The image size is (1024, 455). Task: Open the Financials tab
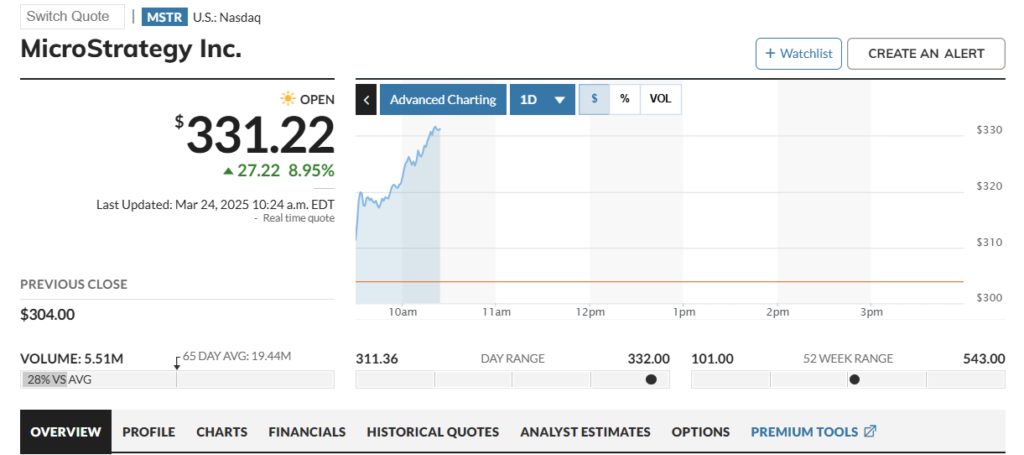point(307,432)
